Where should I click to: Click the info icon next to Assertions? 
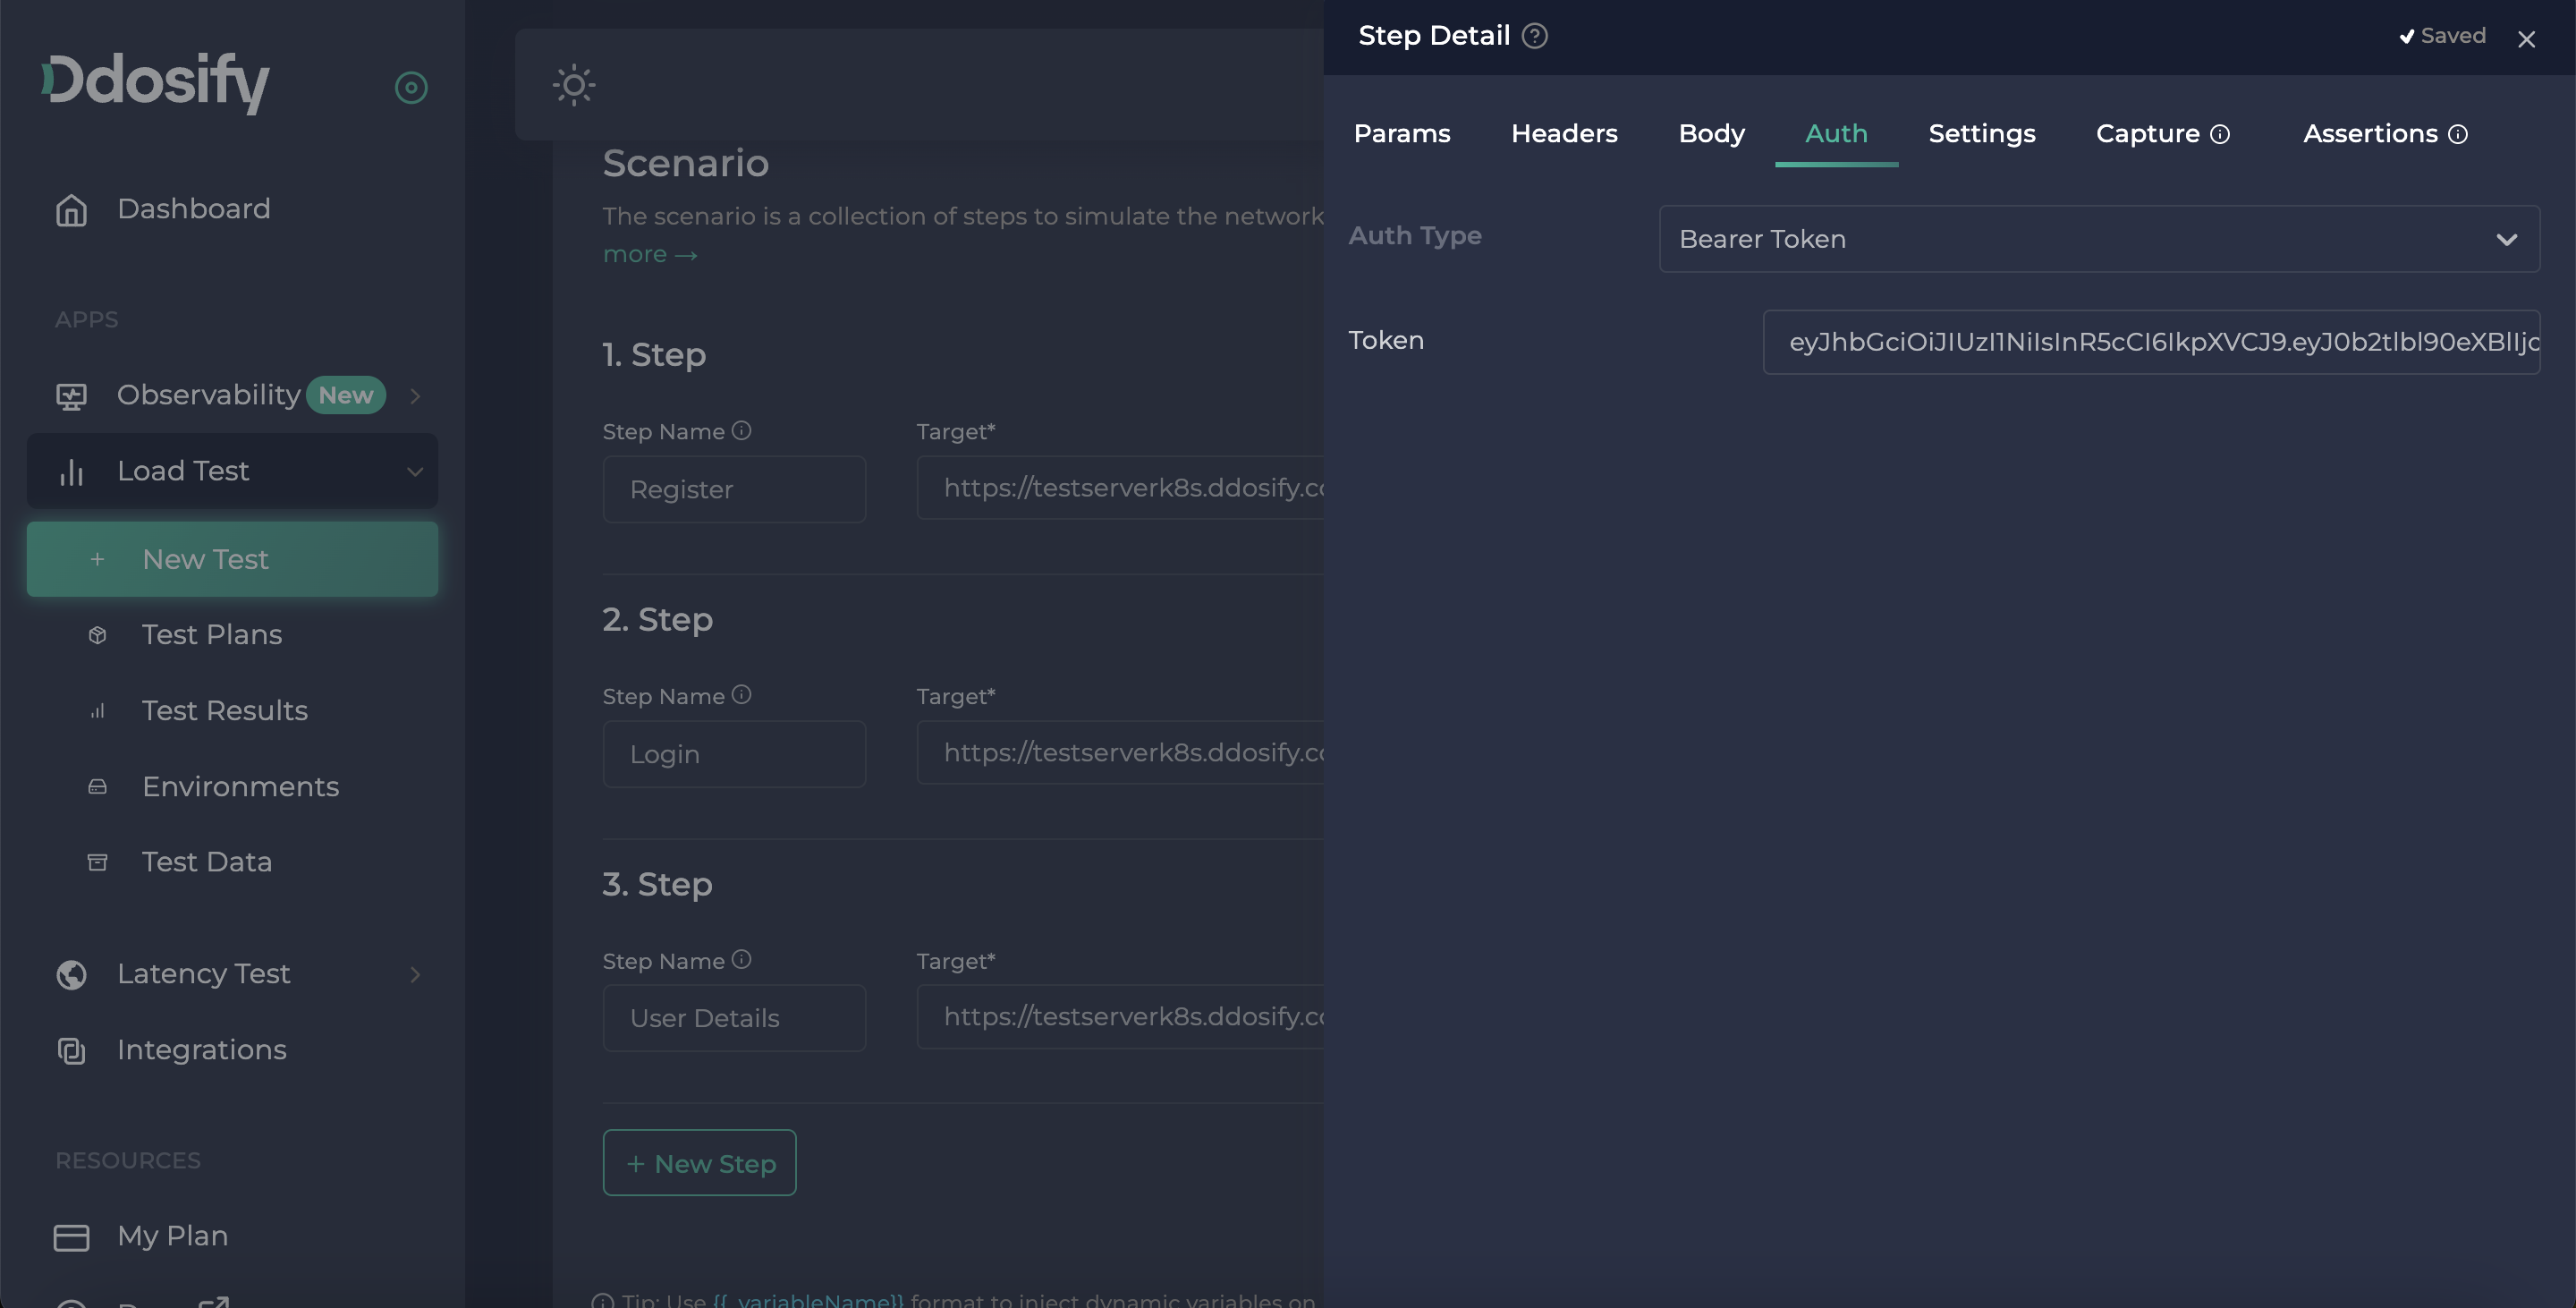tap(2460, 134)
